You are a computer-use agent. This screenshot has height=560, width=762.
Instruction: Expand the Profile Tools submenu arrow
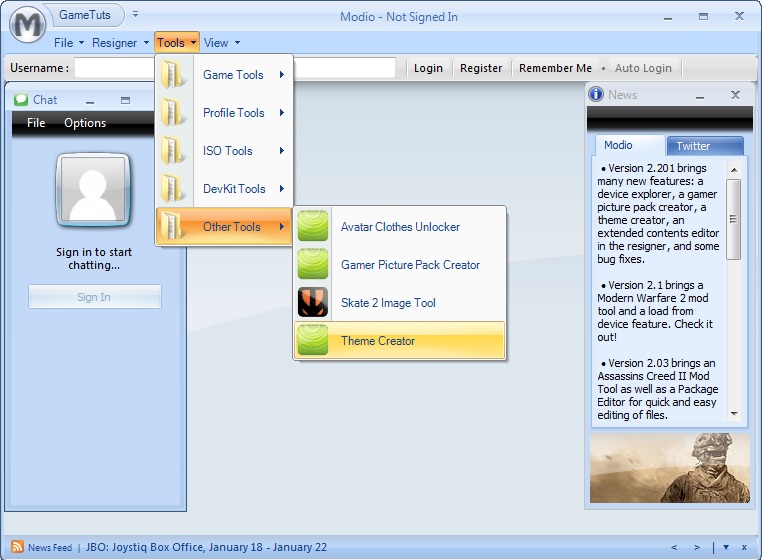281,112
